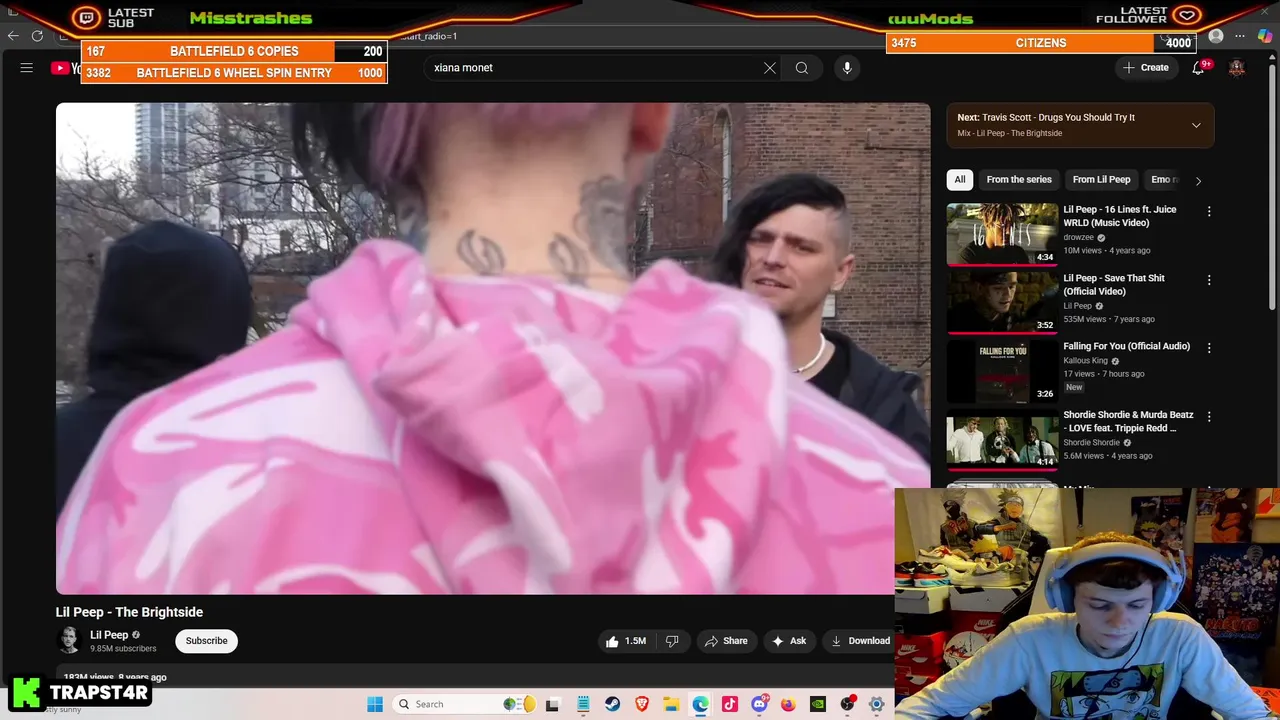This screenshot has width=1280, height=720.
Task: Open the NVIDIA app from the taskbar
Action: tap(818, 704)
